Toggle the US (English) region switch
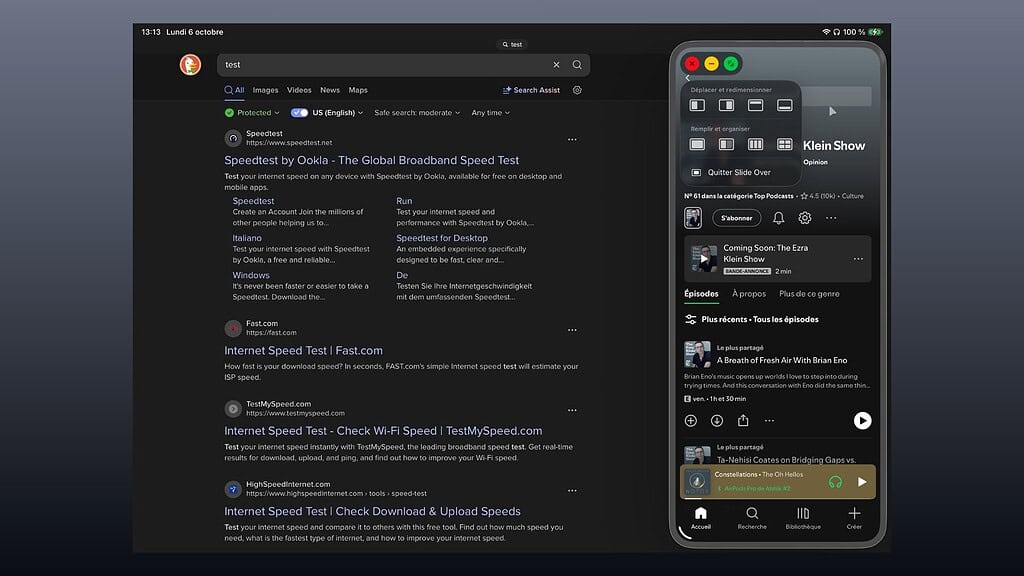1024x576 pixels. [x=299, y=112]
